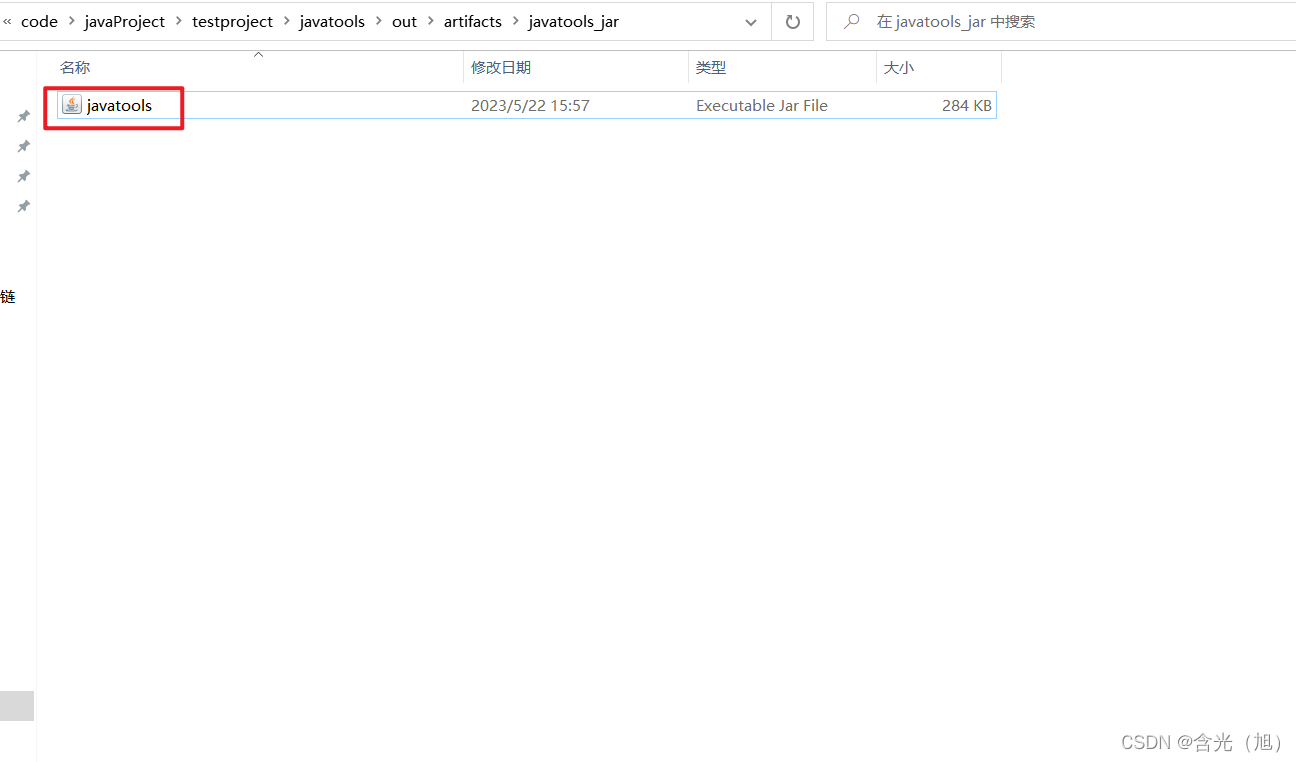Open the javaProject breadcrumb folder
Screen dimensions: 1296x762
124,21
